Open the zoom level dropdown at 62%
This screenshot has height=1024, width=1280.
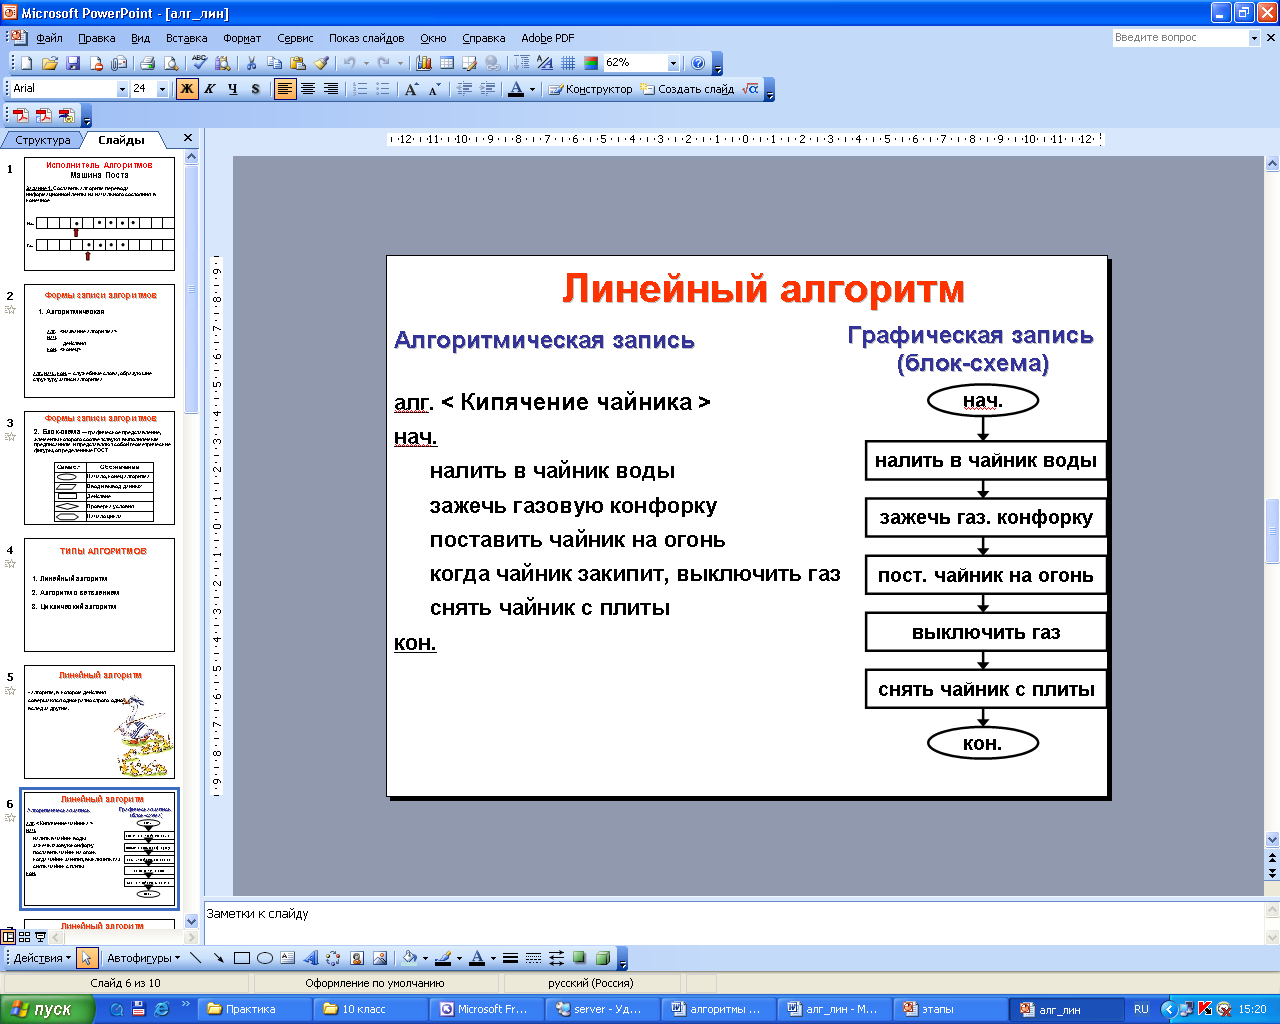click(673, 63)
